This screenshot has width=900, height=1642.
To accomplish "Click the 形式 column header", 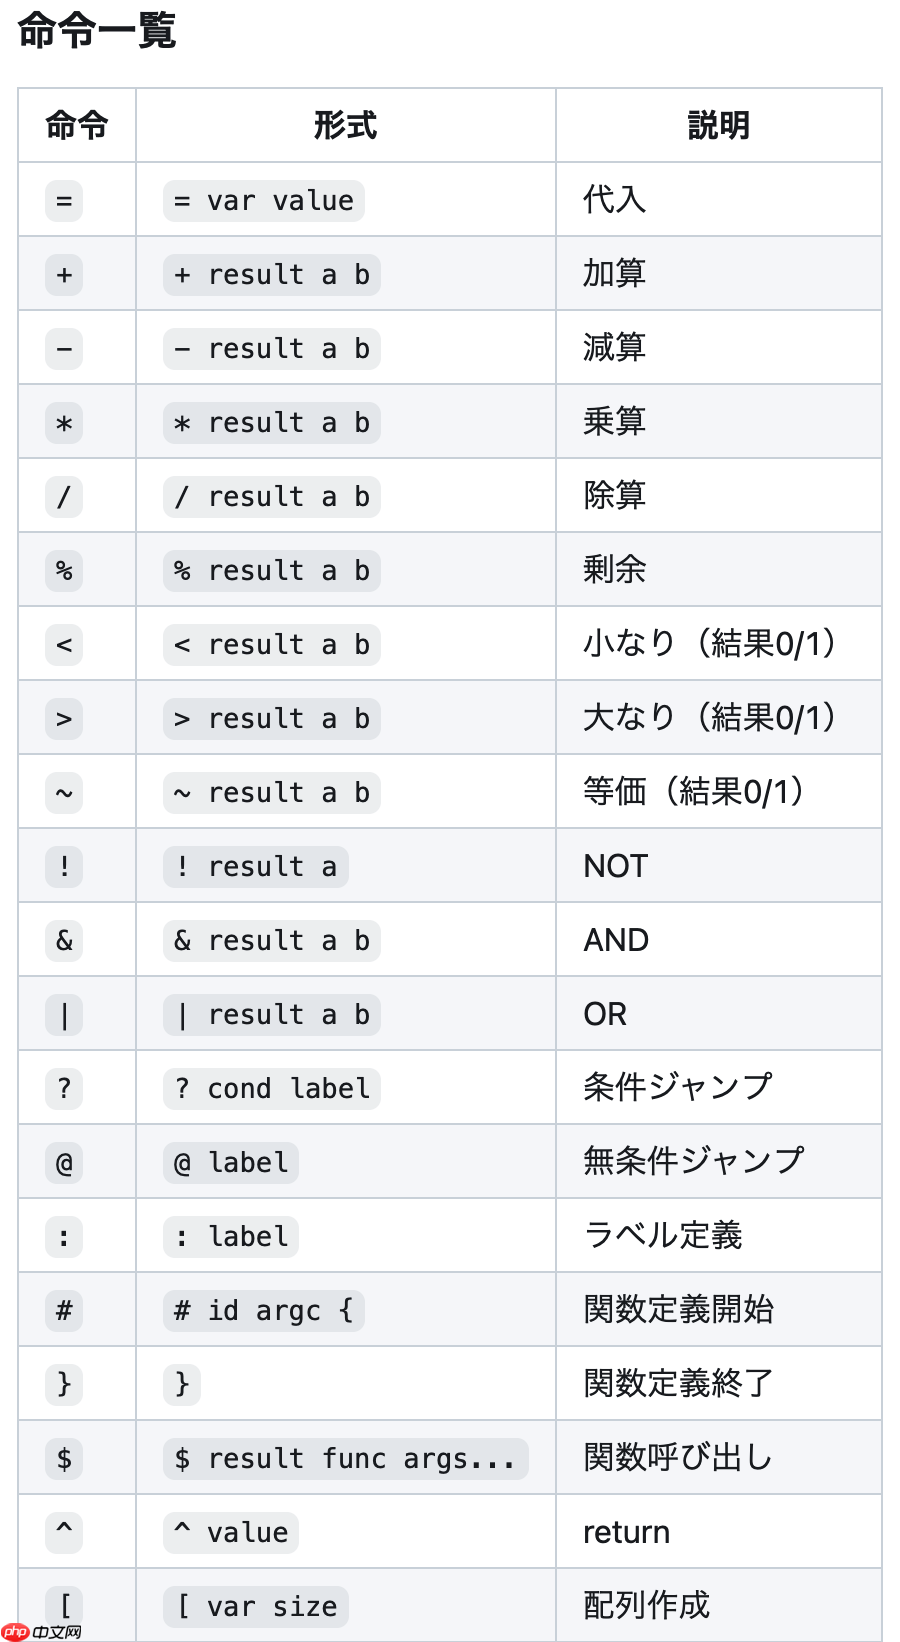I will coord(345,126).
